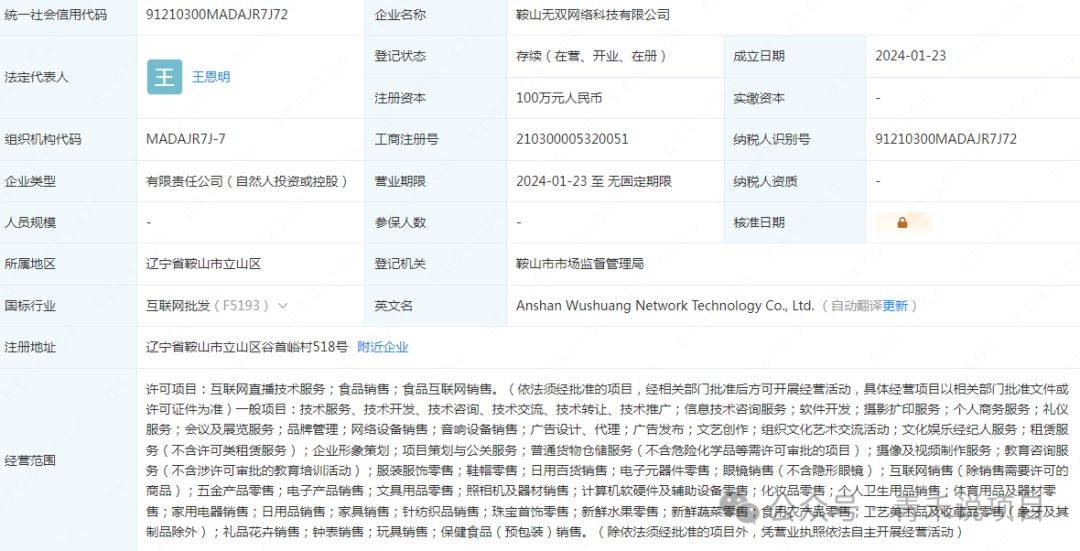Expand the 互联网批发 F5193 industry dropdown chevron

coord(283,306)
